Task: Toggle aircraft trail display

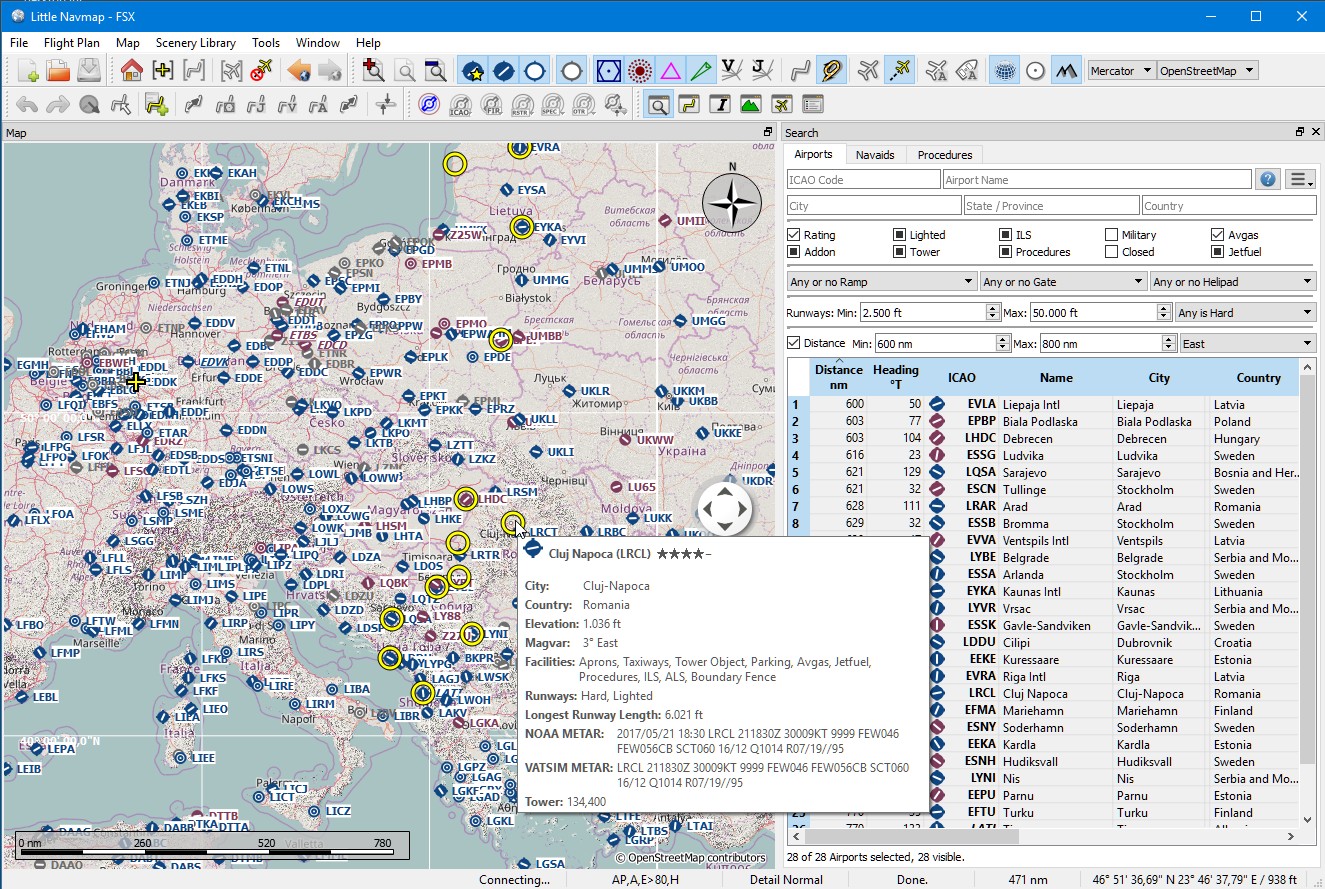Action: pyautogui.click(x=900, y=71)
